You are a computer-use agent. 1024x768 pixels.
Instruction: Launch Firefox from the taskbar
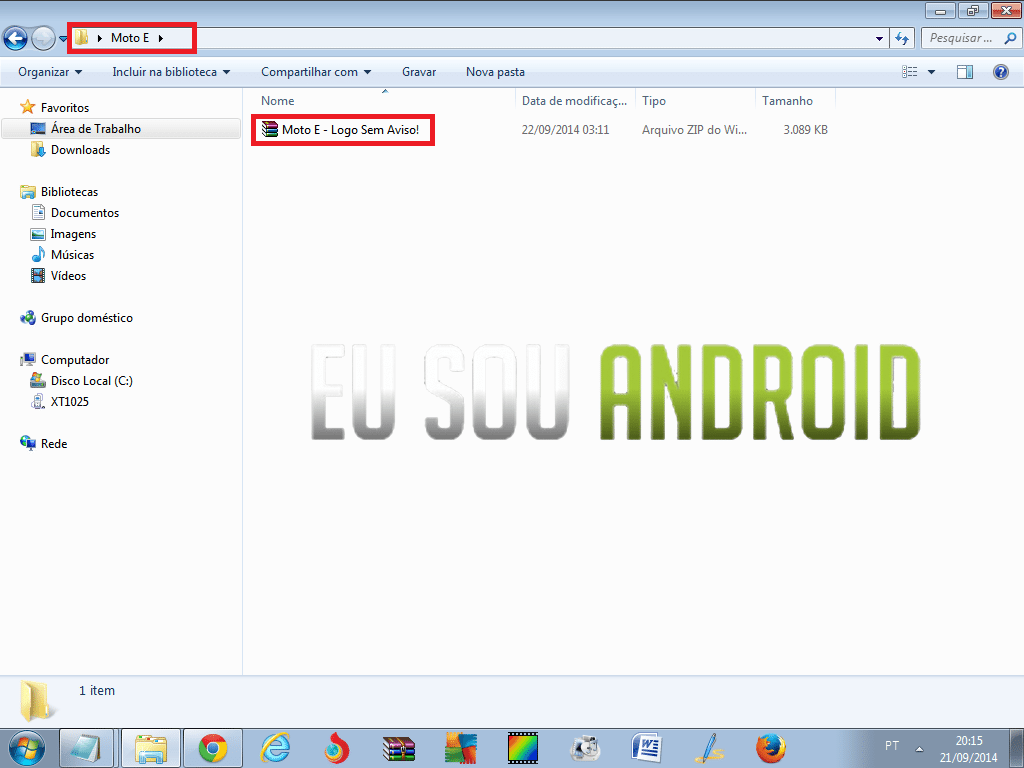[770, 747]
